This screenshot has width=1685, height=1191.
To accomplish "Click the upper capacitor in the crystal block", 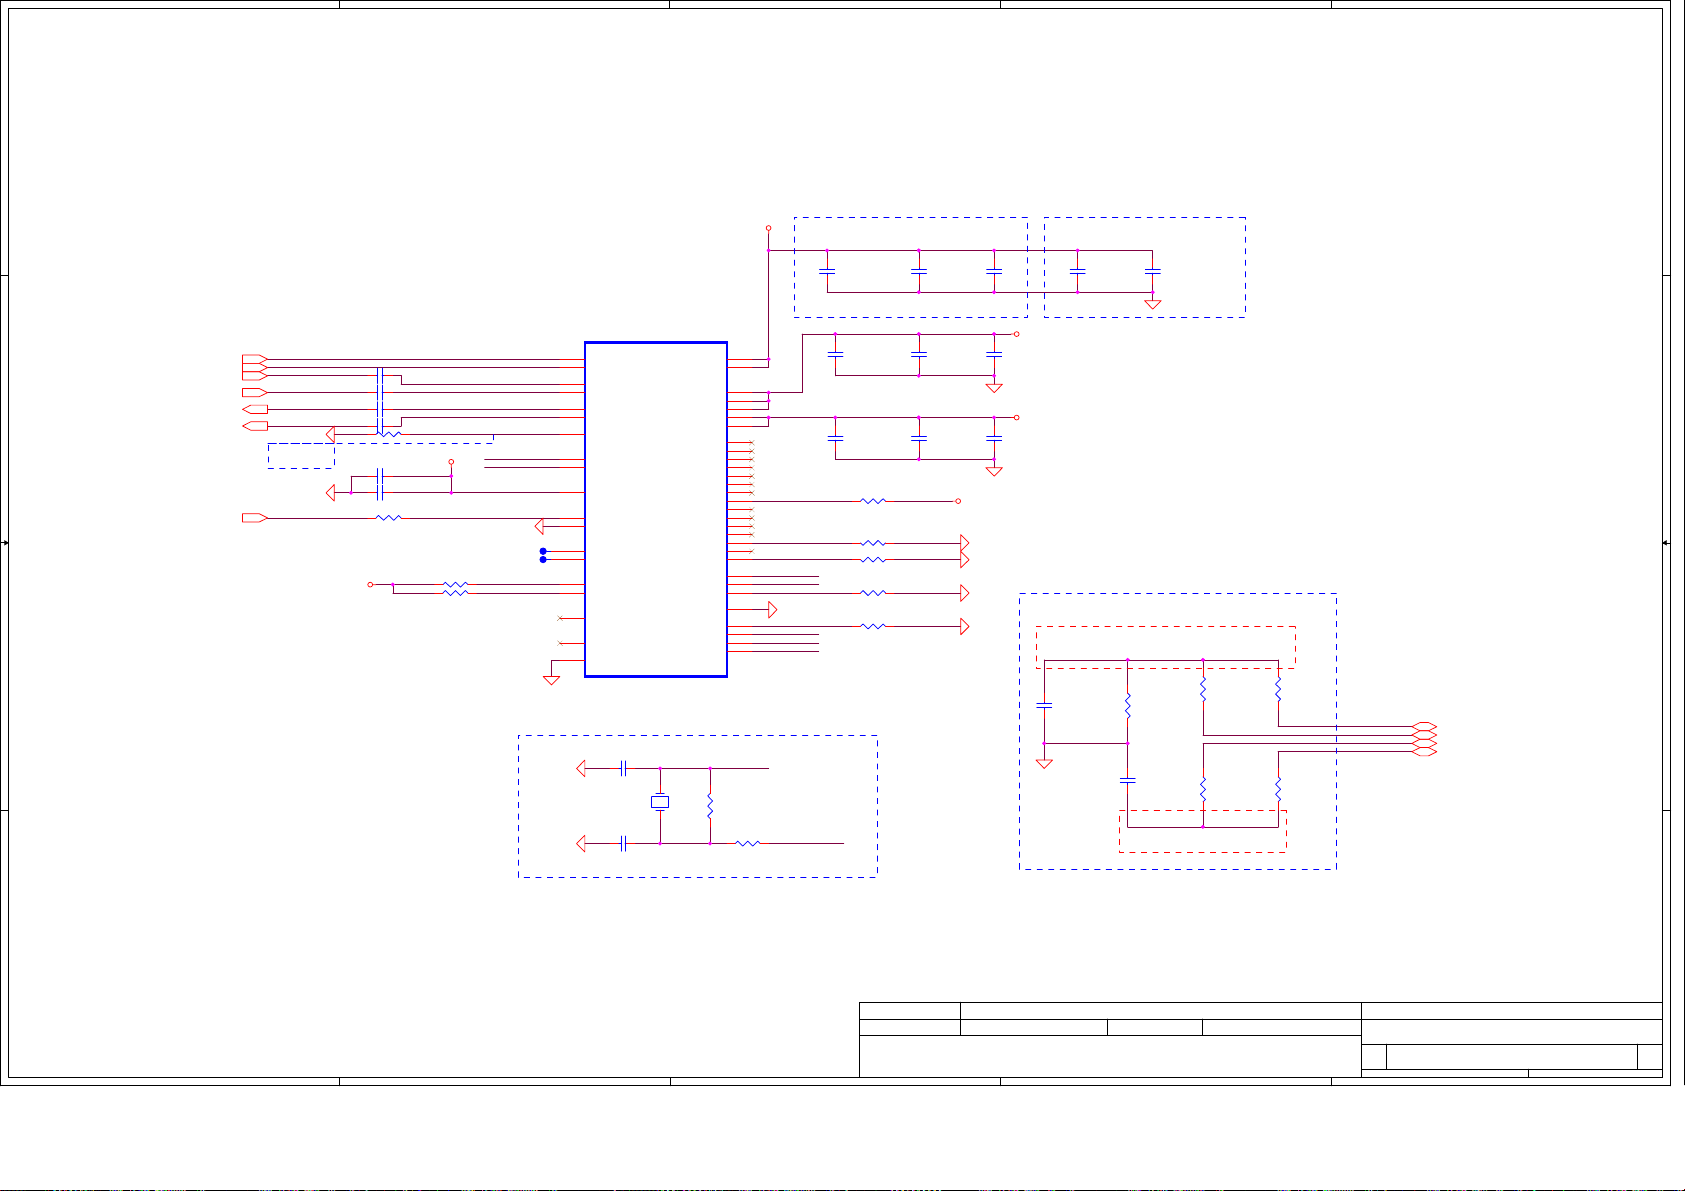I will click(x=623, y=769).
